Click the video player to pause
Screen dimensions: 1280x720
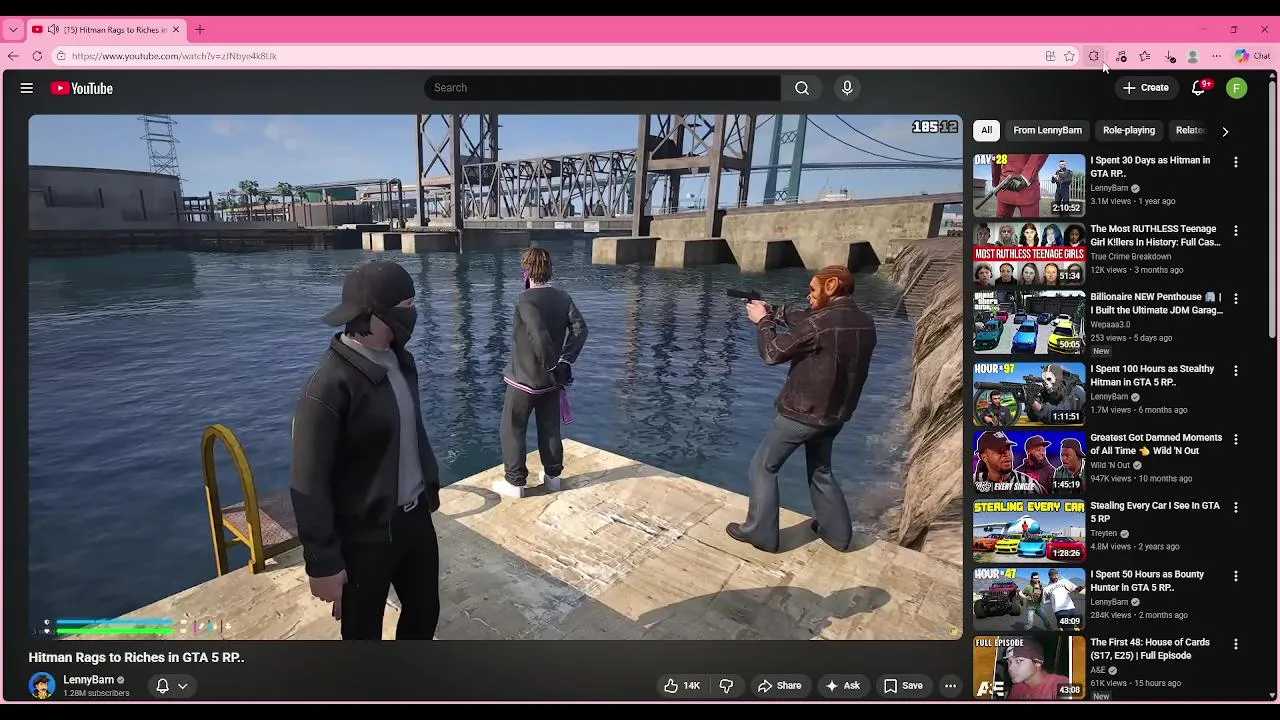(x=495, y=377)
